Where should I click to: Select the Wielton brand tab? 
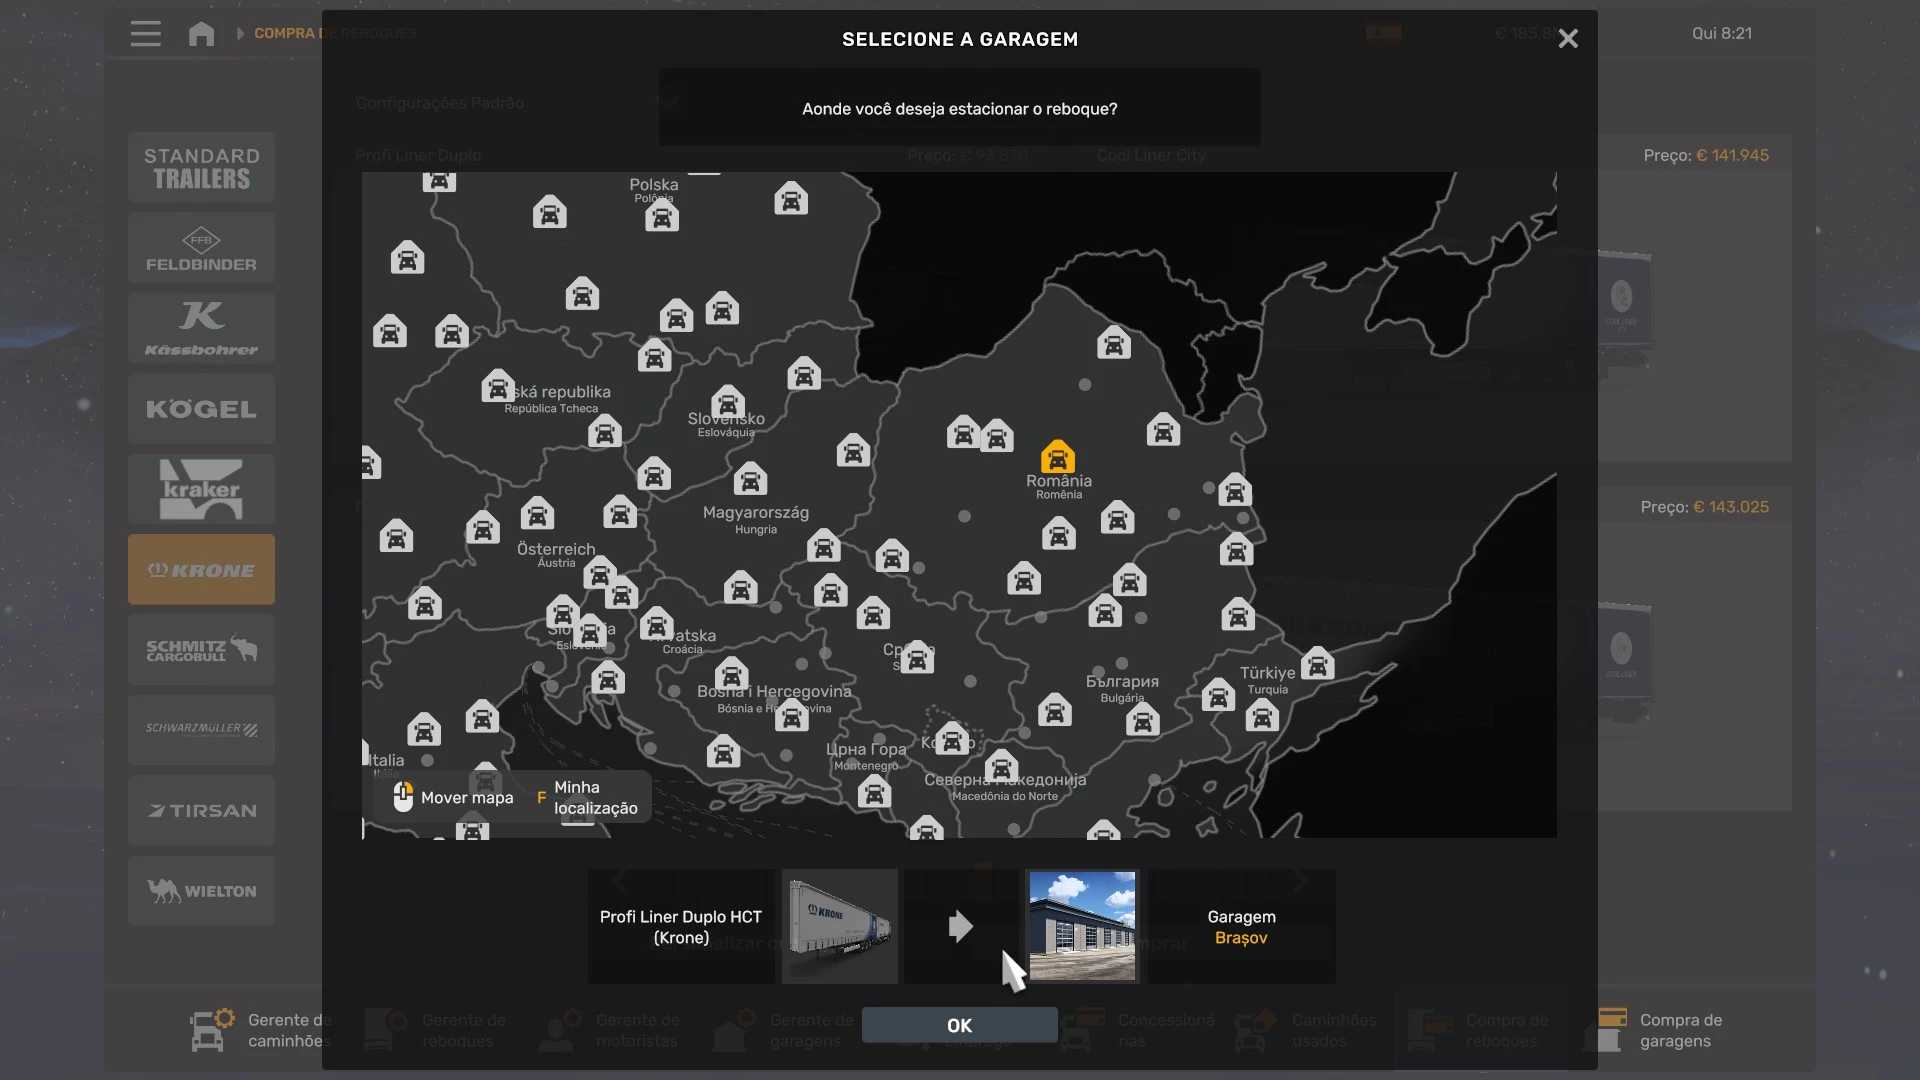pos(201,891)
